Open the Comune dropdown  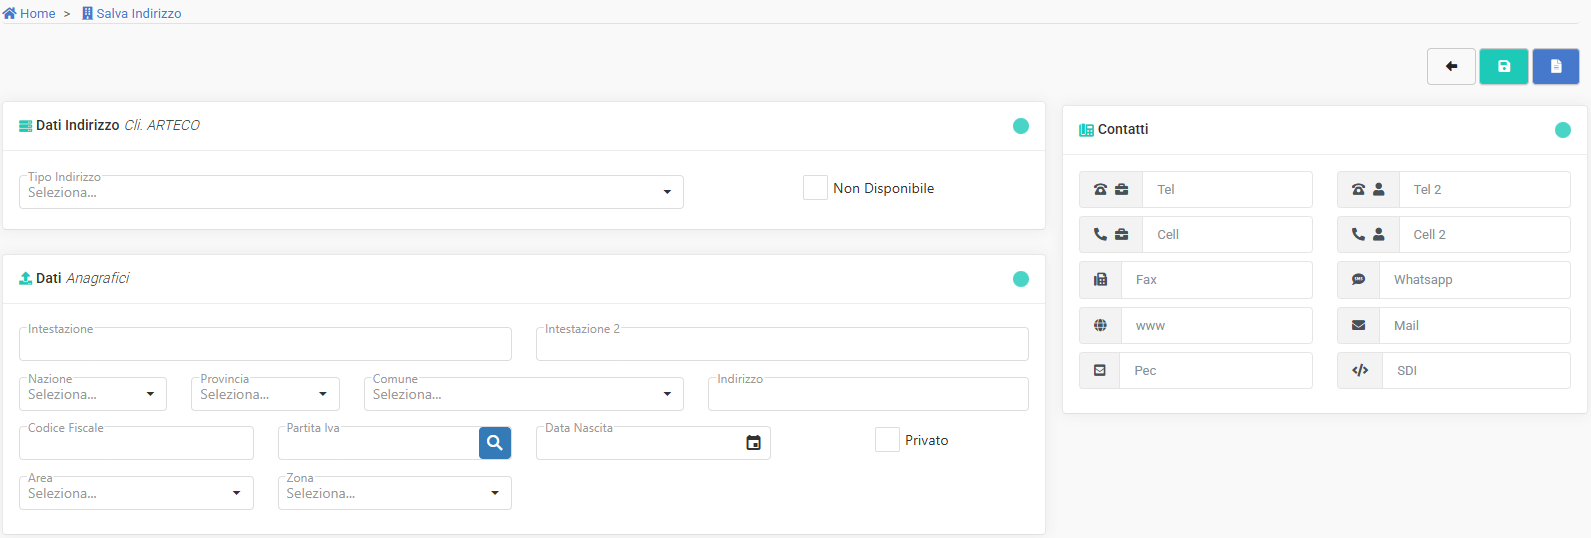click(524, 394)
